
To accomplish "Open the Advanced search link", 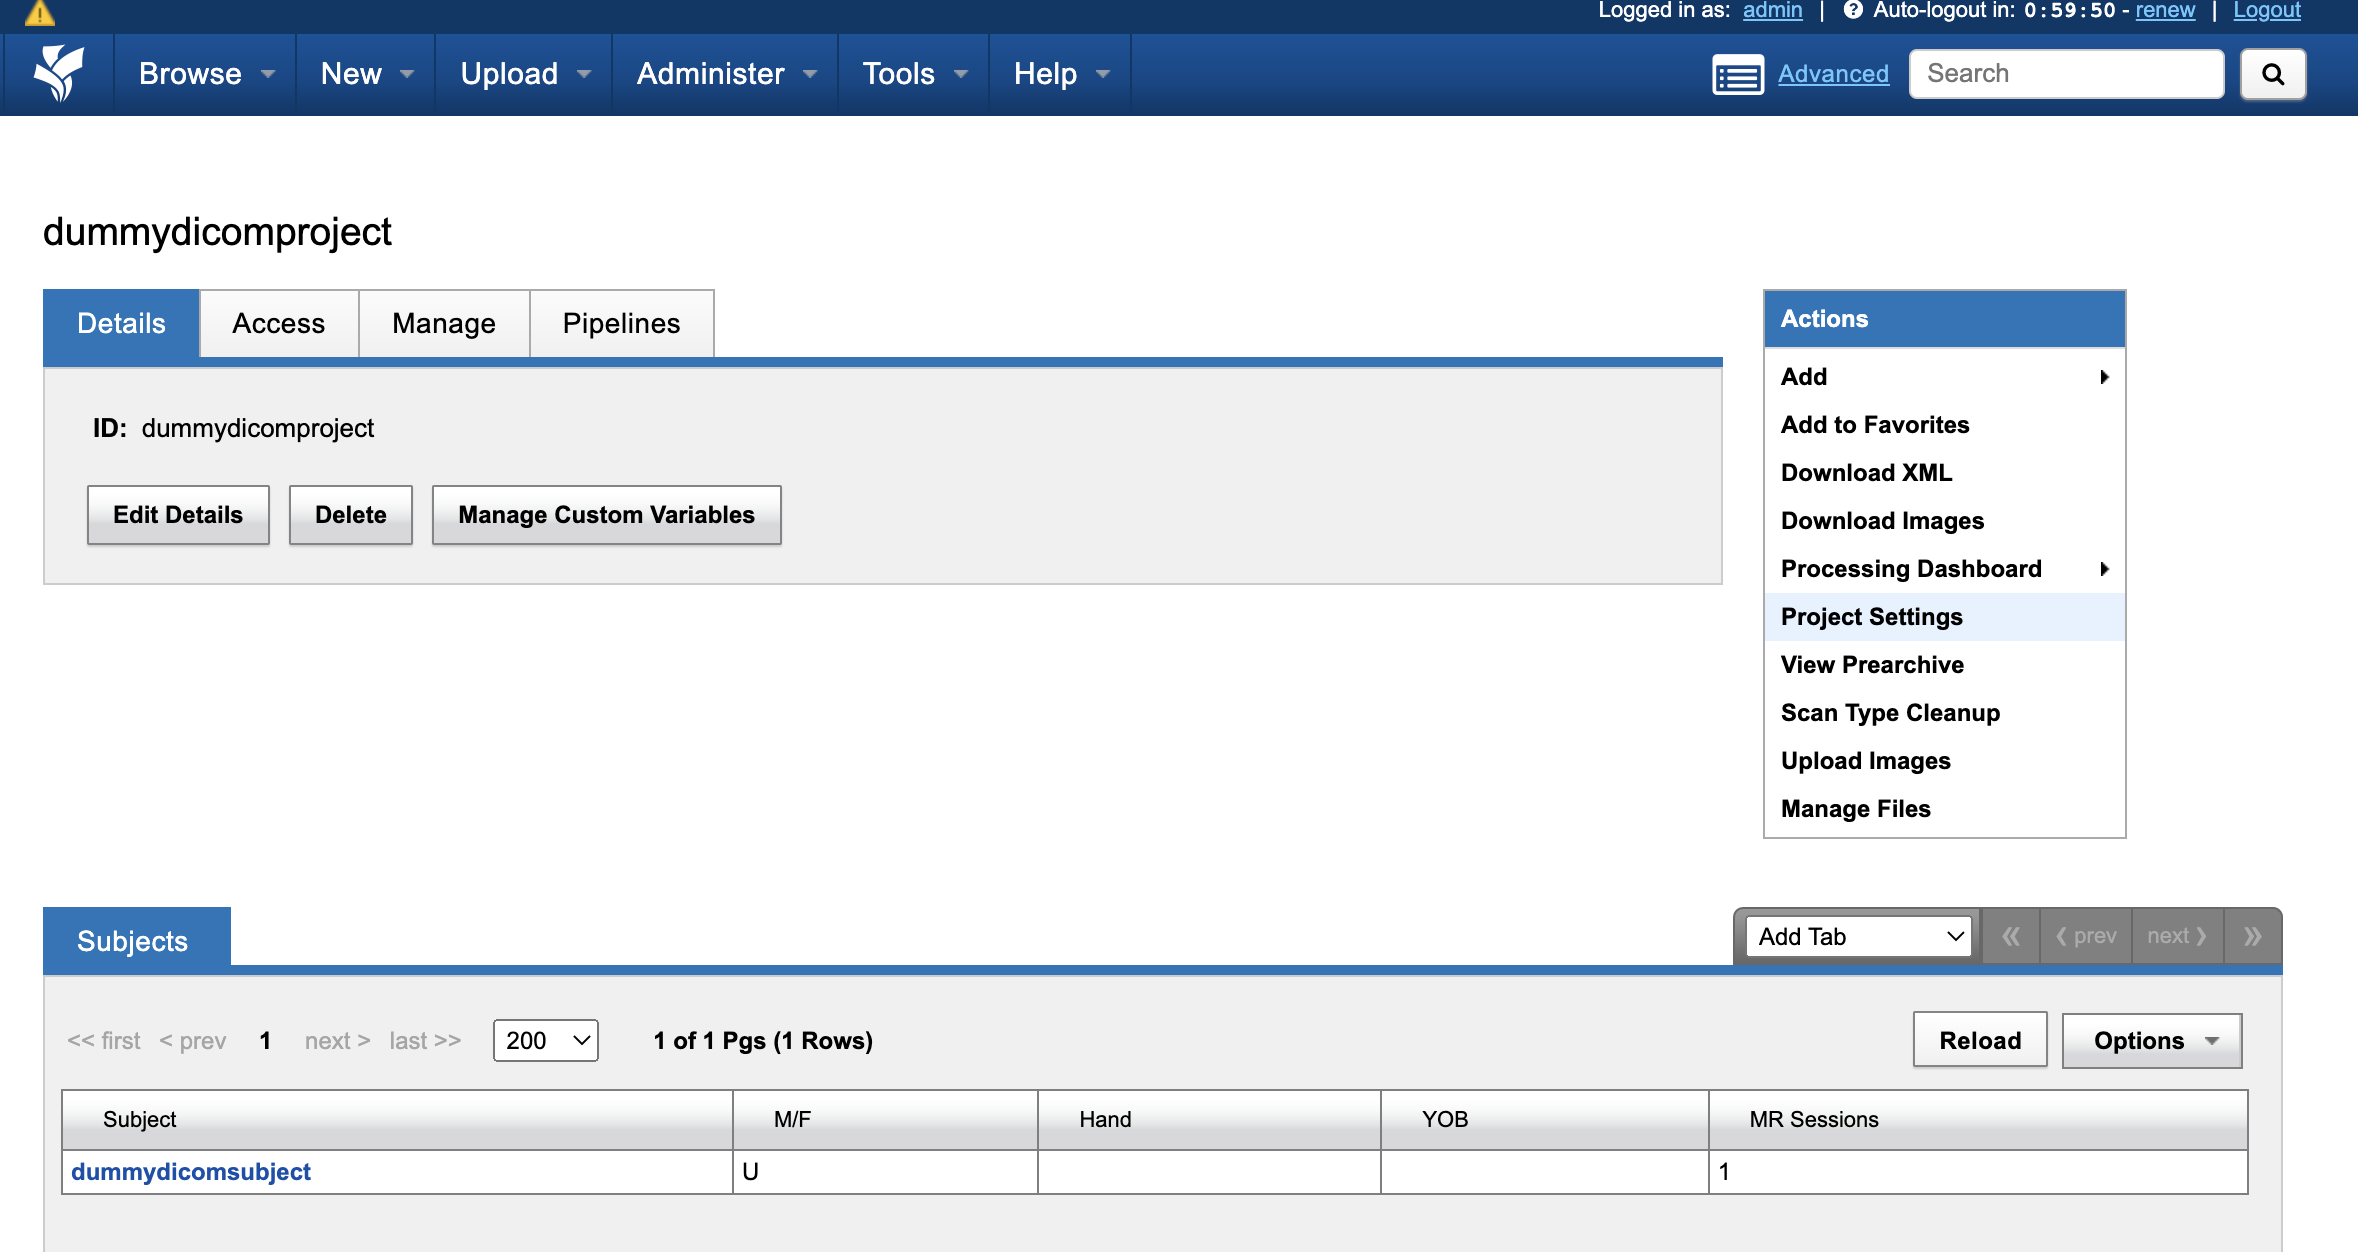I will tap(1833, 74).
